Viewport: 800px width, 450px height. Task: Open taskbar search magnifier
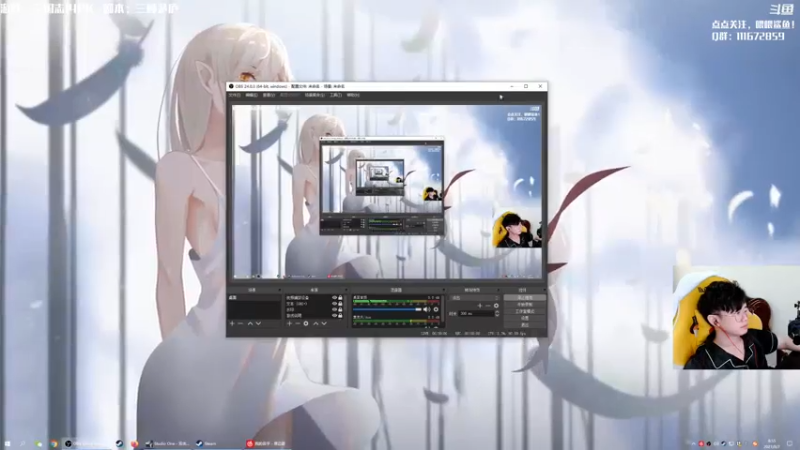tap(22, 443)
